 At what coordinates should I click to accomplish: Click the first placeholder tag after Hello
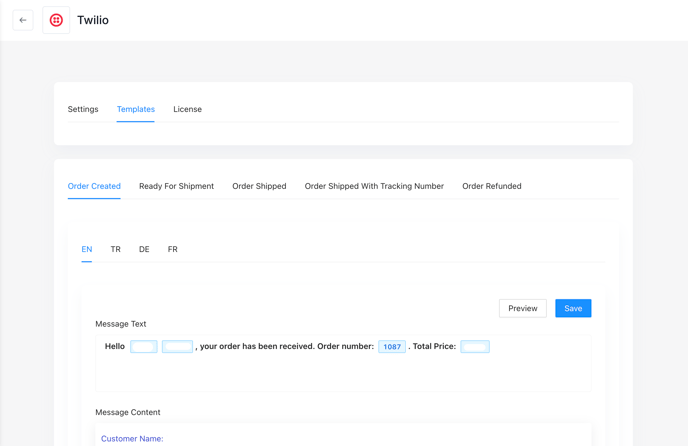tap(144, 347)
